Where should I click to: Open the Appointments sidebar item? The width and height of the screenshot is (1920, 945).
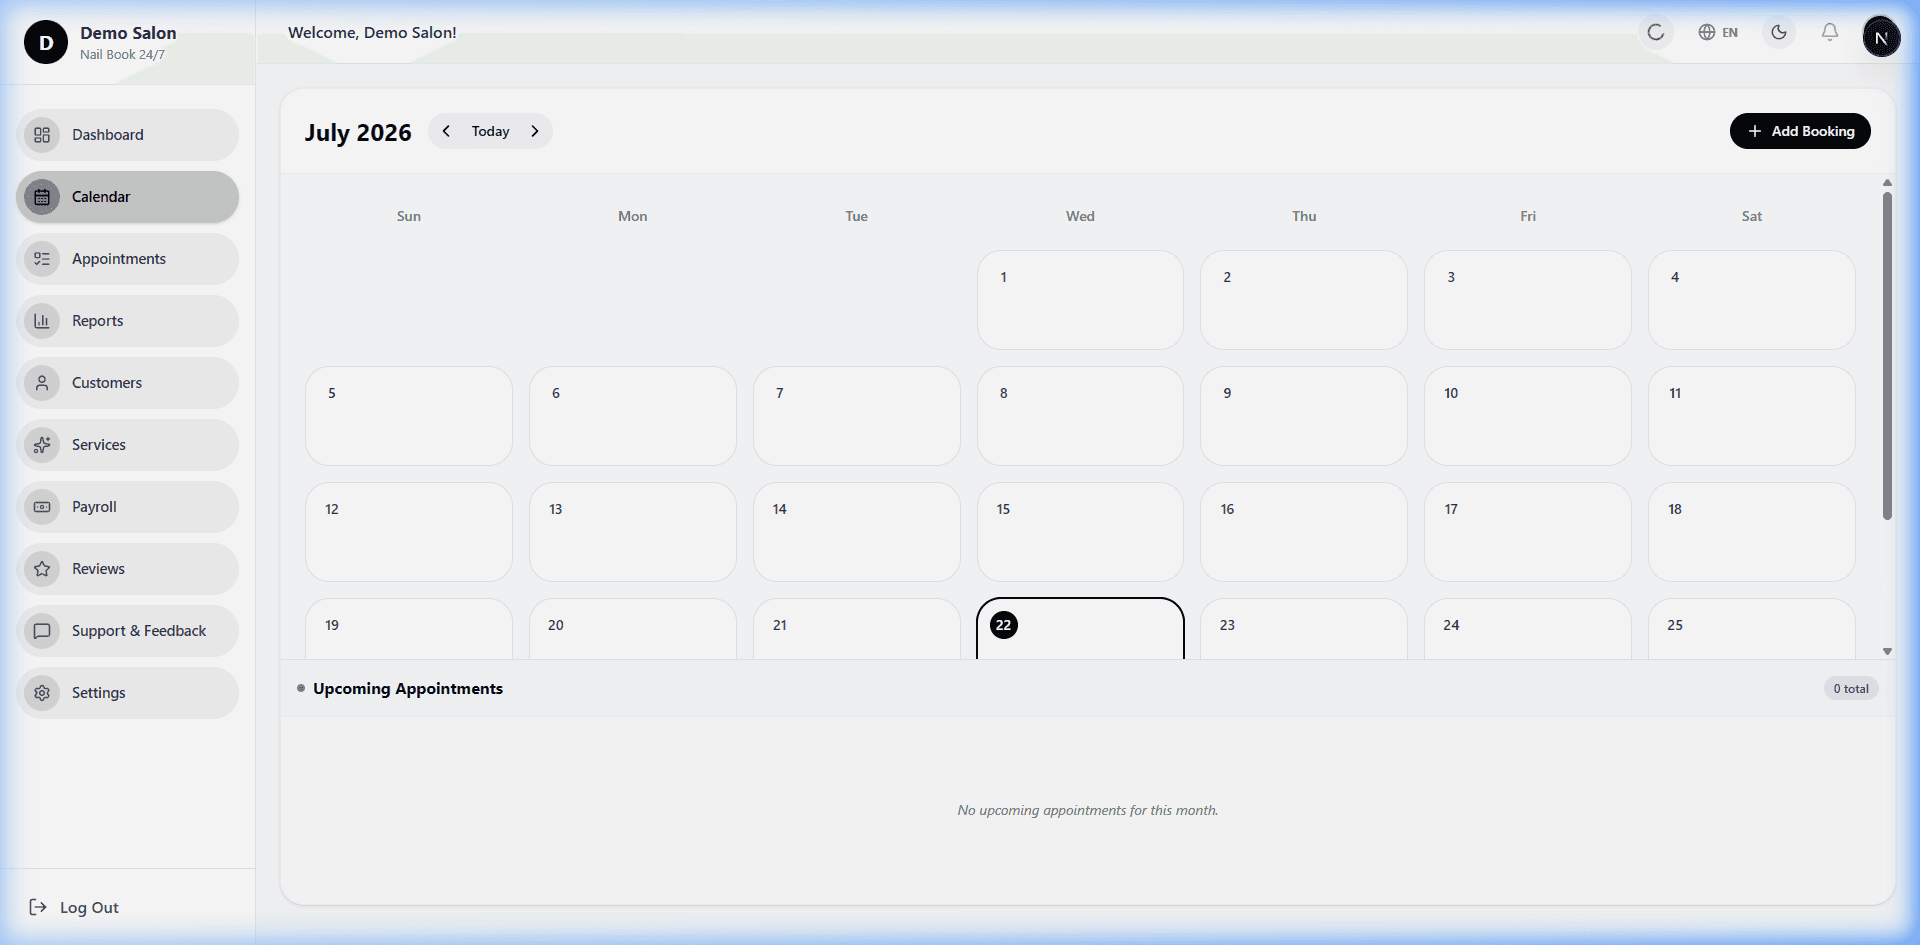[128, 259]
